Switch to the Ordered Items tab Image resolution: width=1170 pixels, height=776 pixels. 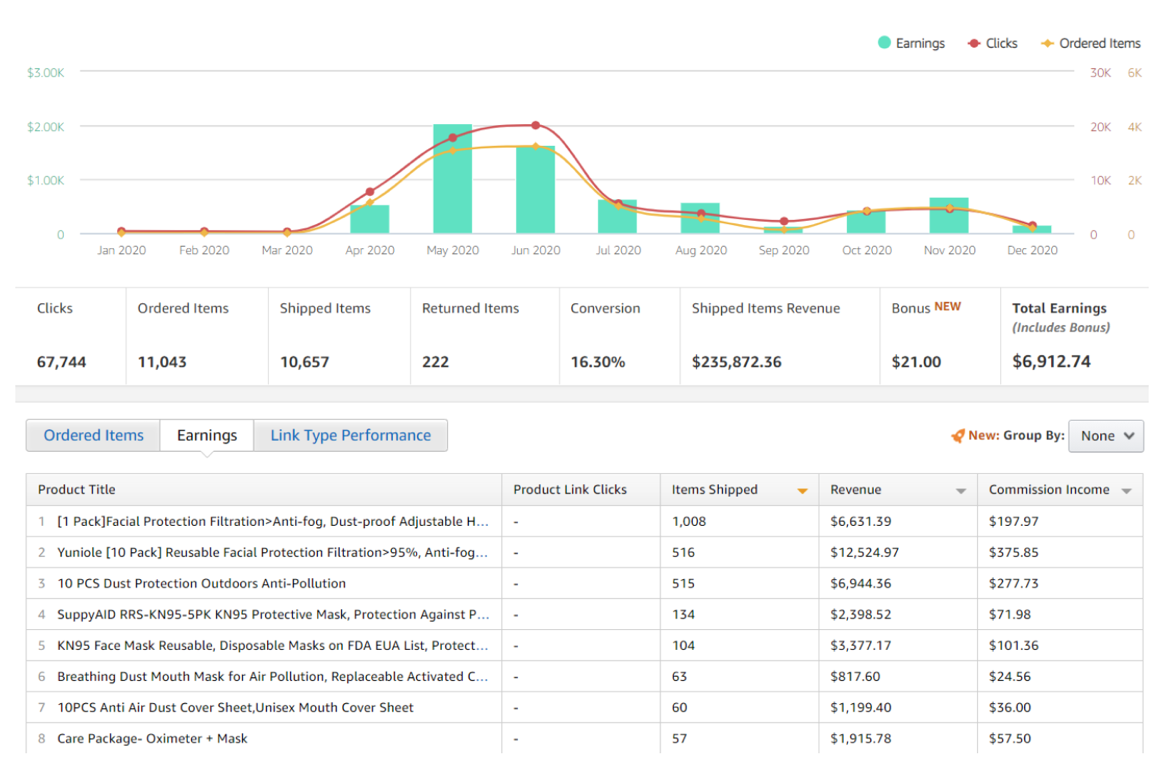94,435
